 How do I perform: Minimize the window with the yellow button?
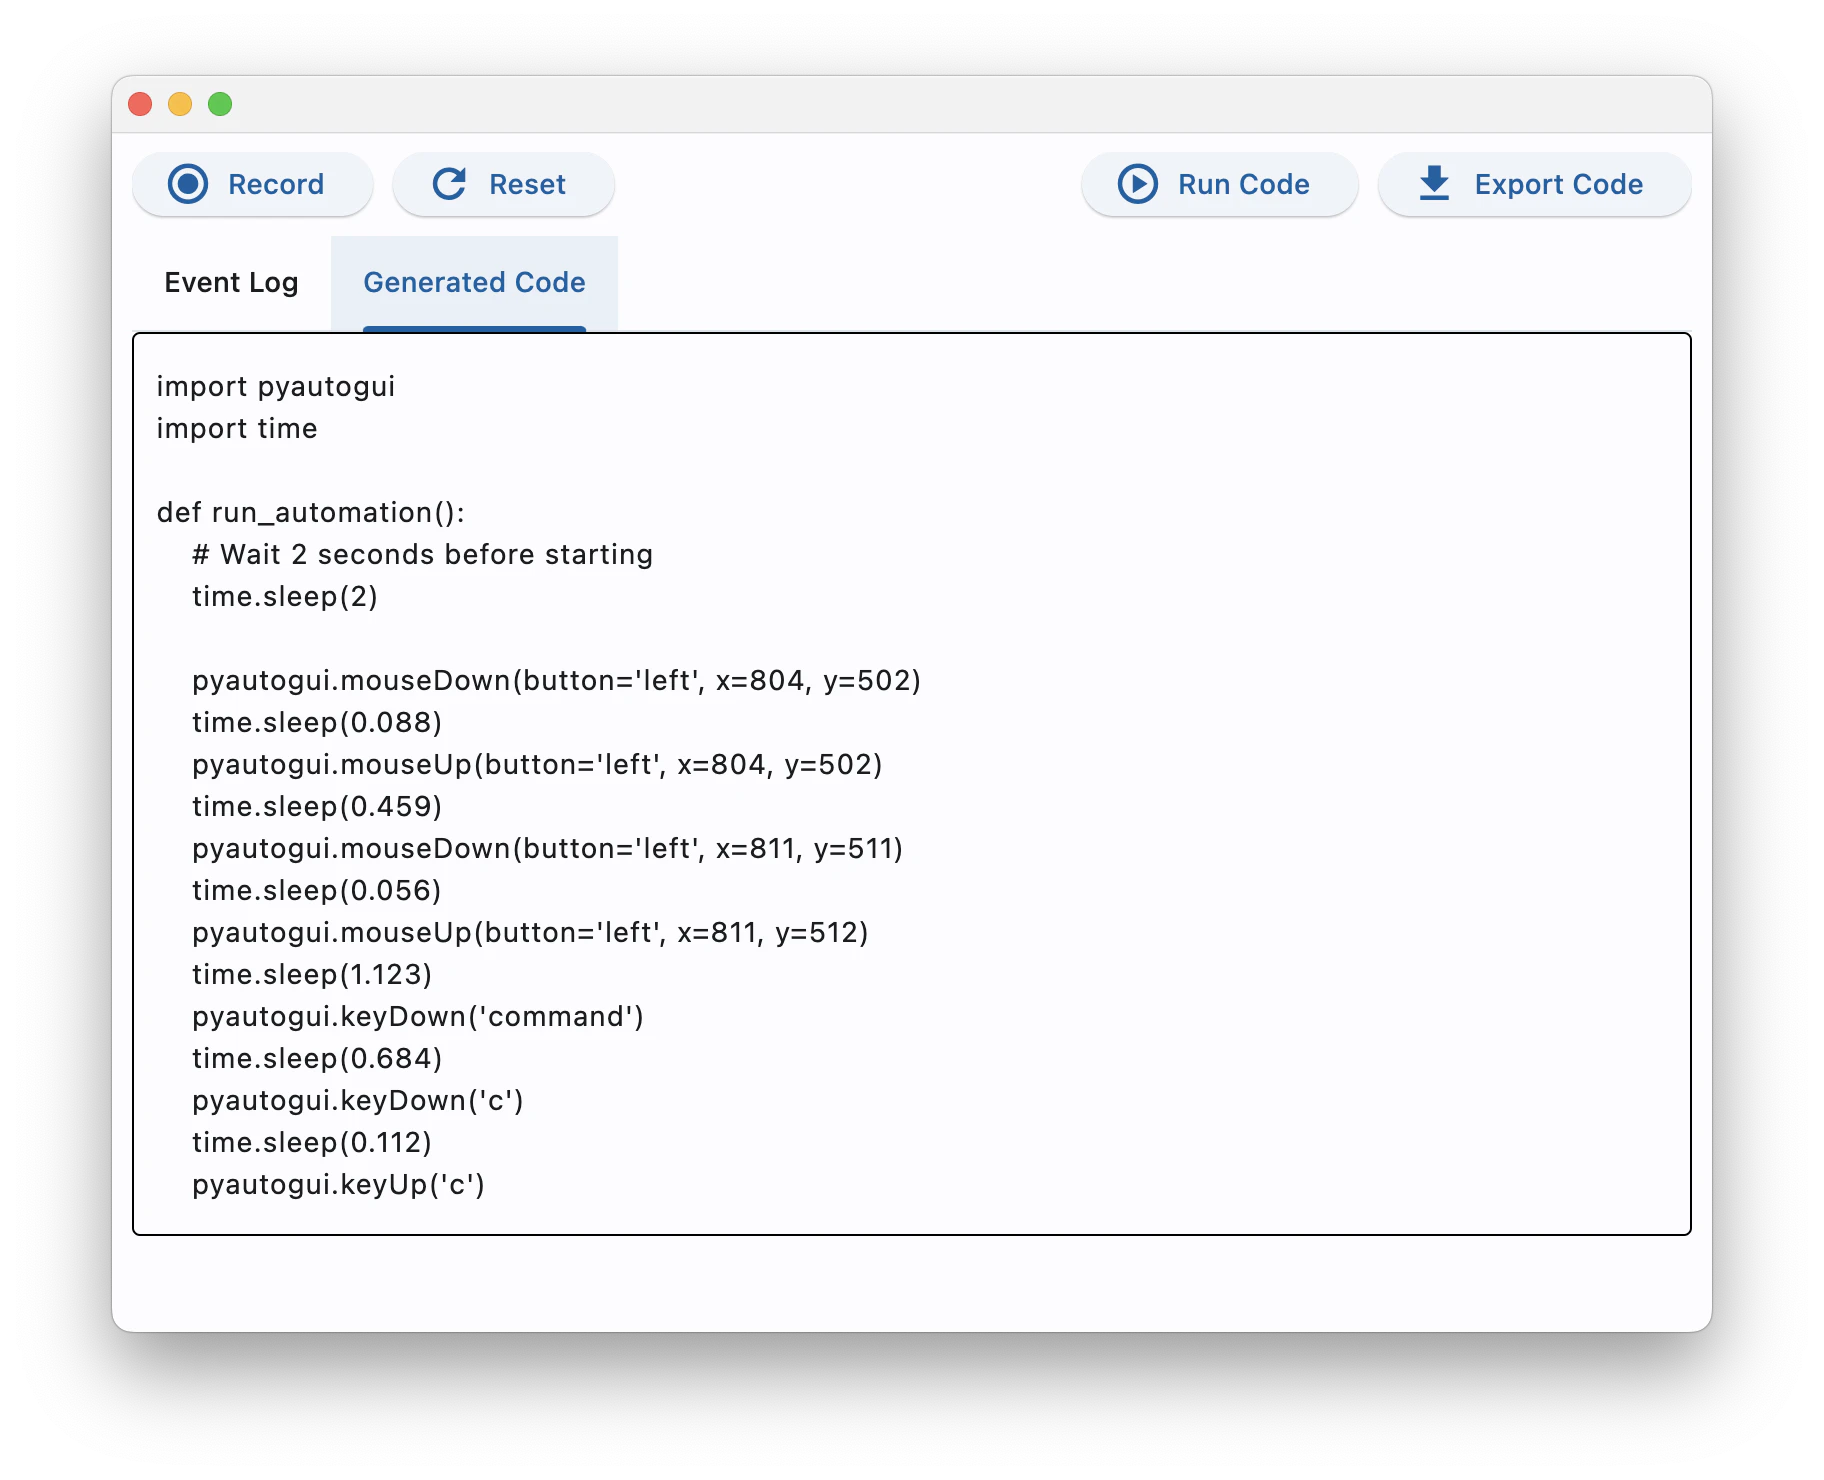pyautogui.click(x=180, y=104)
